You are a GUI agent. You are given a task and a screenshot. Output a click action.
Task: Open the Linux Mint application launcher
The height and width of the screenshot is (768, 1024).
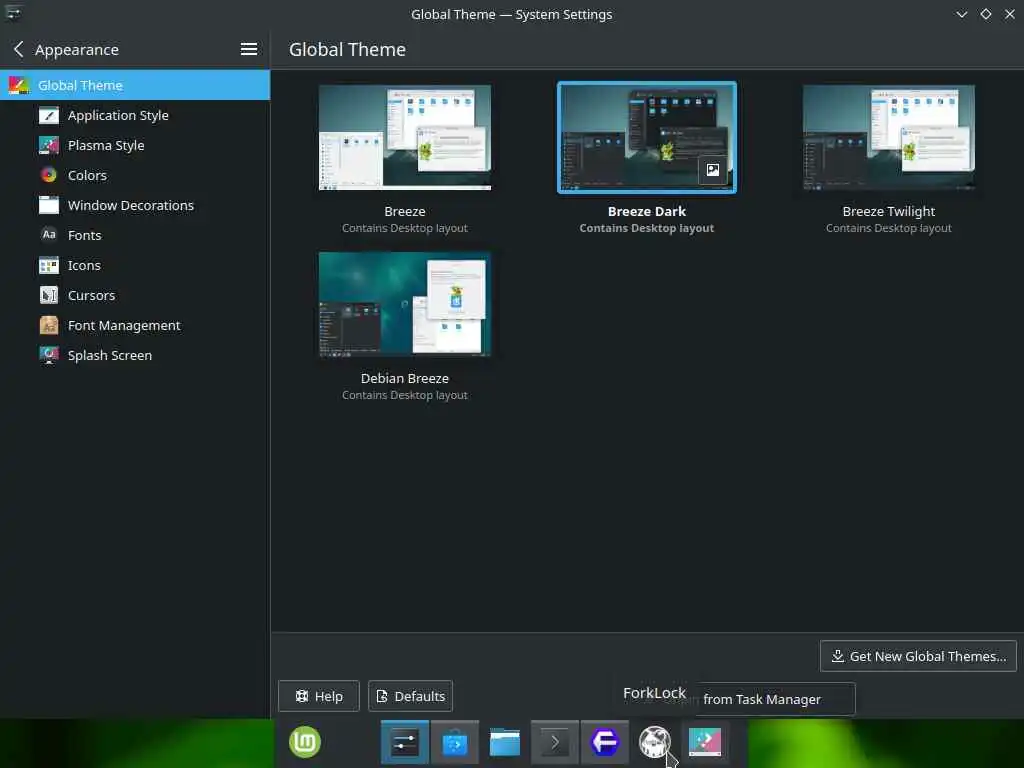(x=305, y=743)
